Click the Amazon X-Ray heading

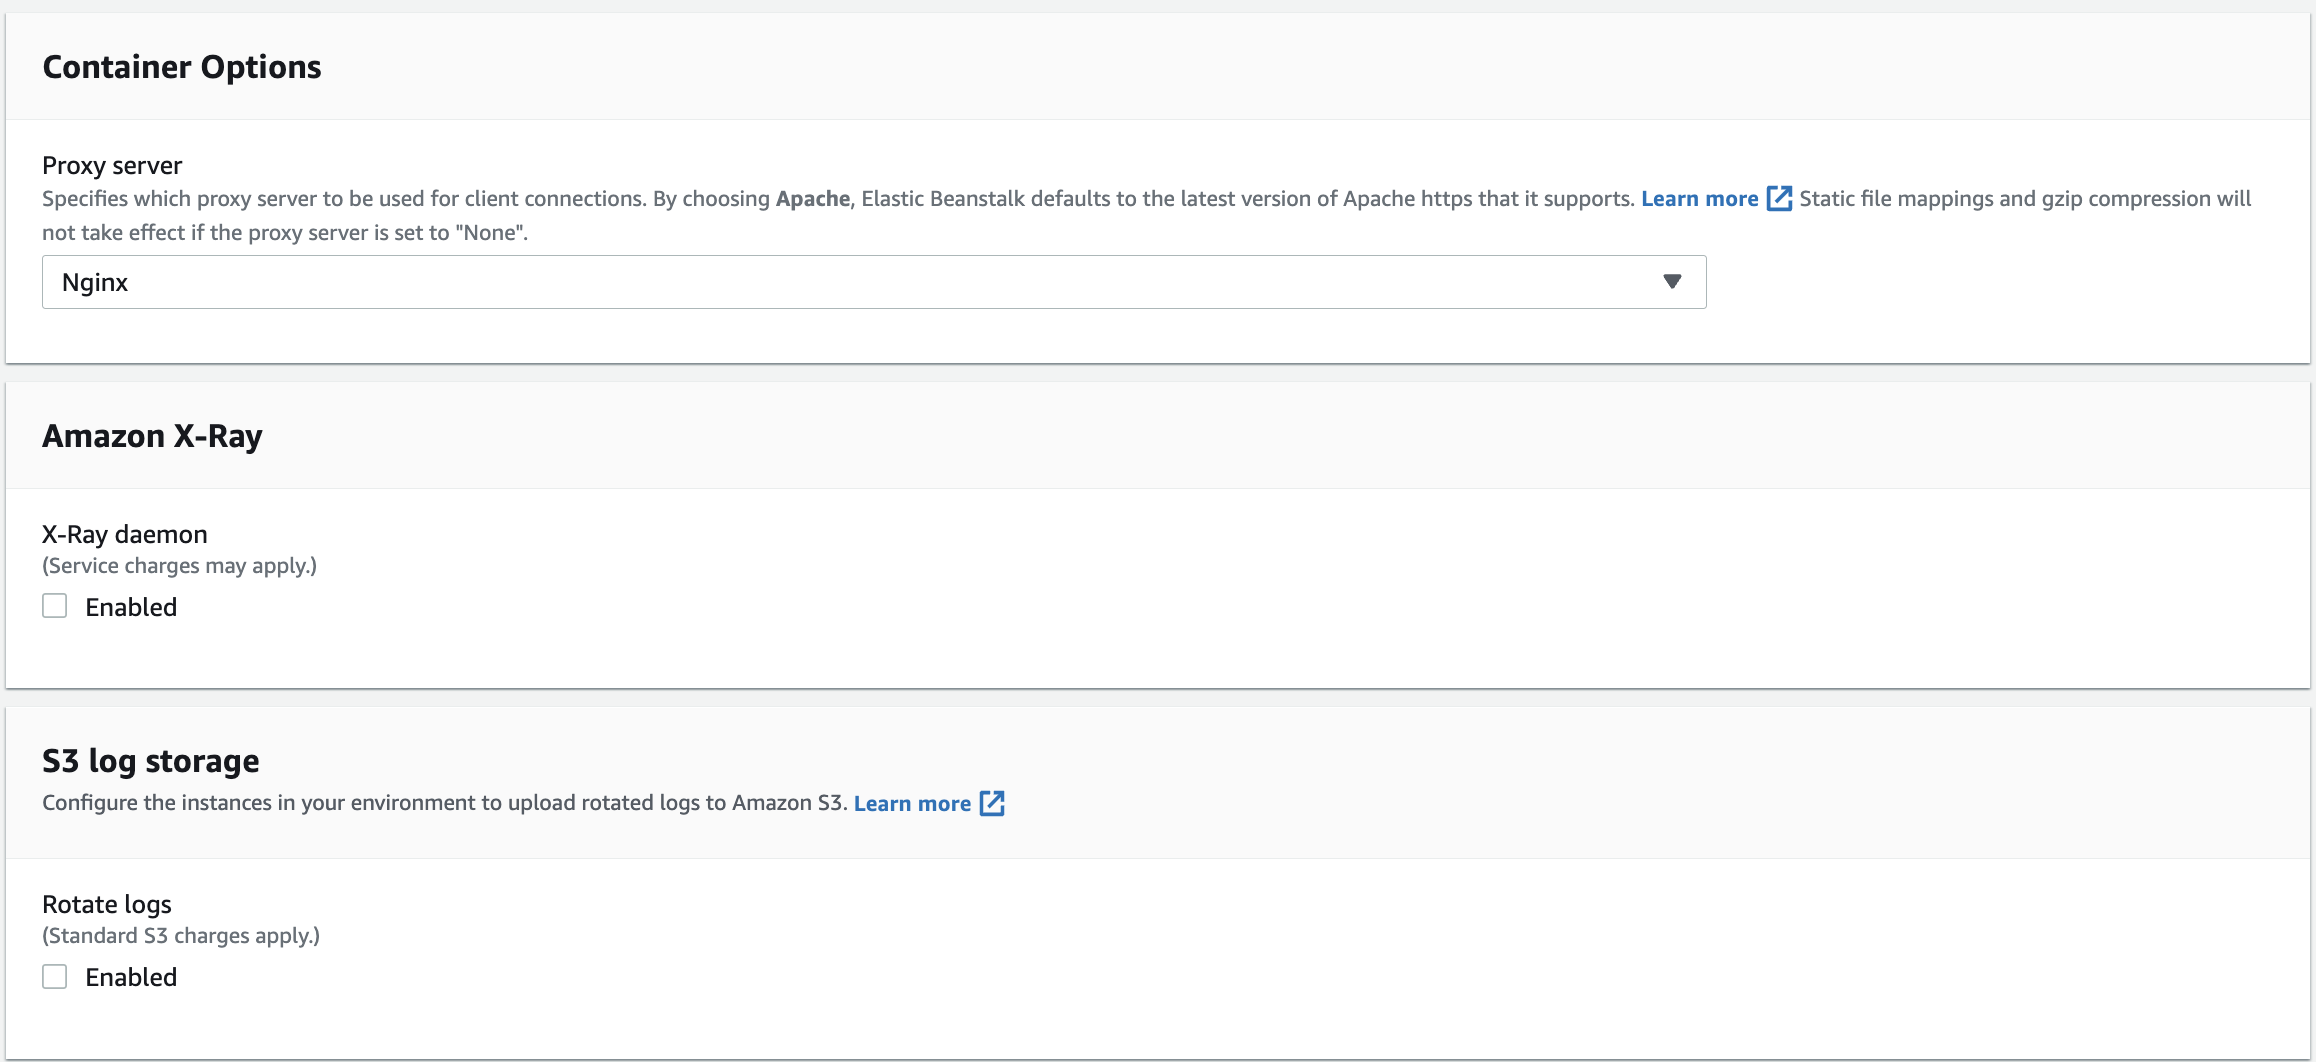152,436
